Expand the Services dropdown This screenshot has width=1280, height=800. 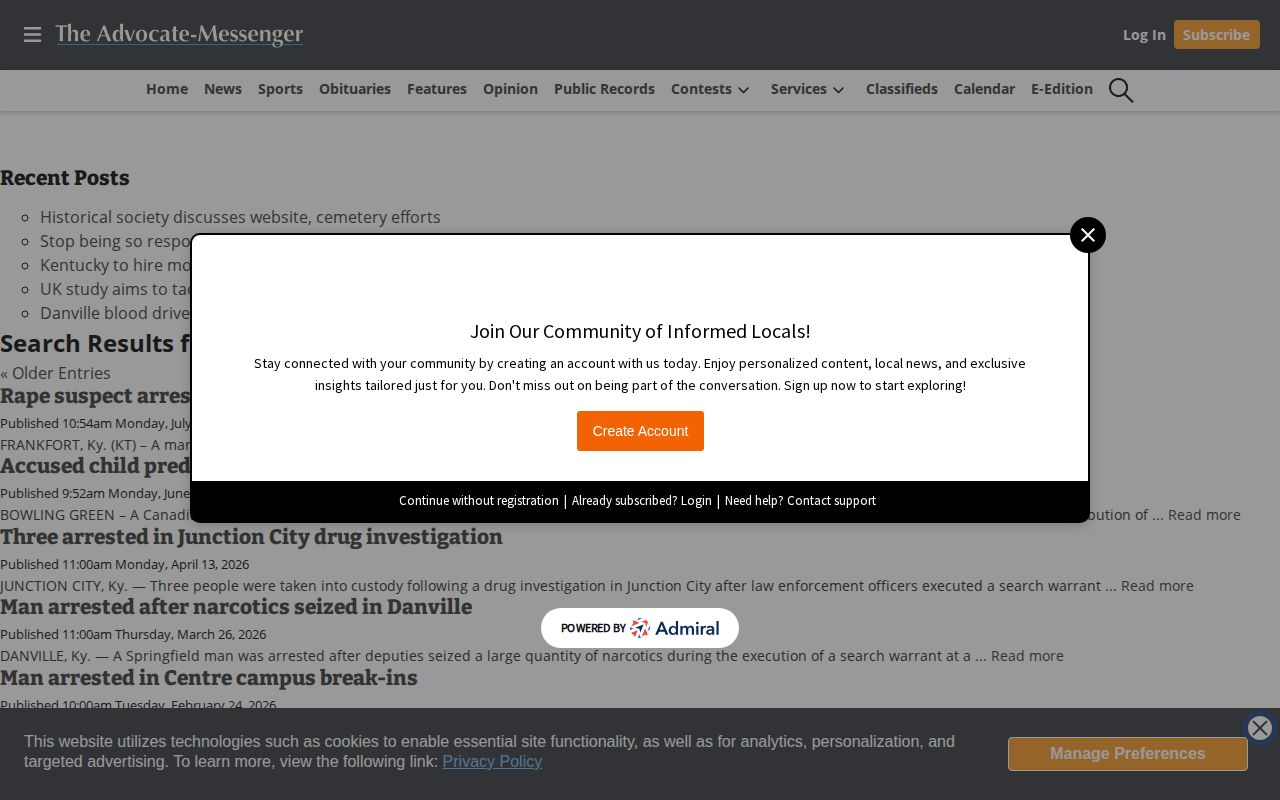(808, 89)
